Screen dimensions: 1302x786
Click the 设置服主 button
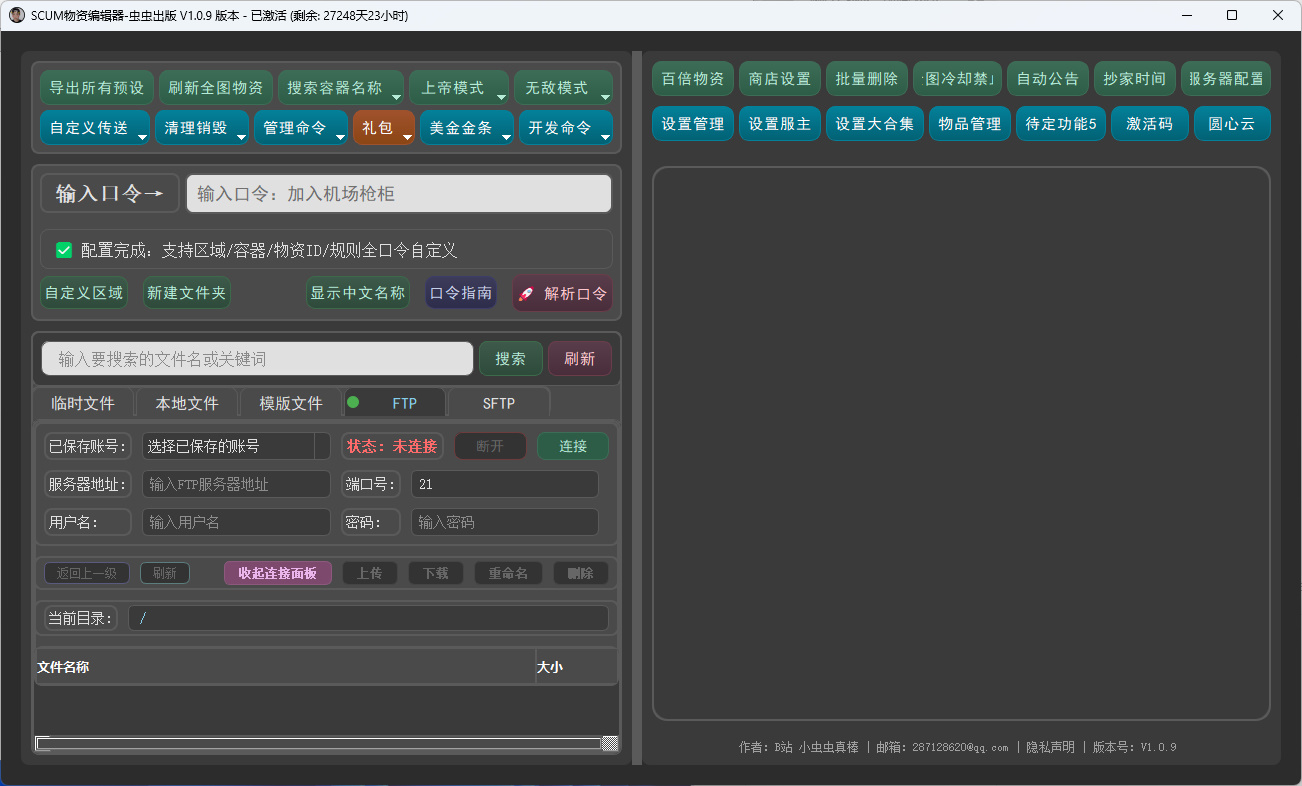(x=780, y=124)
